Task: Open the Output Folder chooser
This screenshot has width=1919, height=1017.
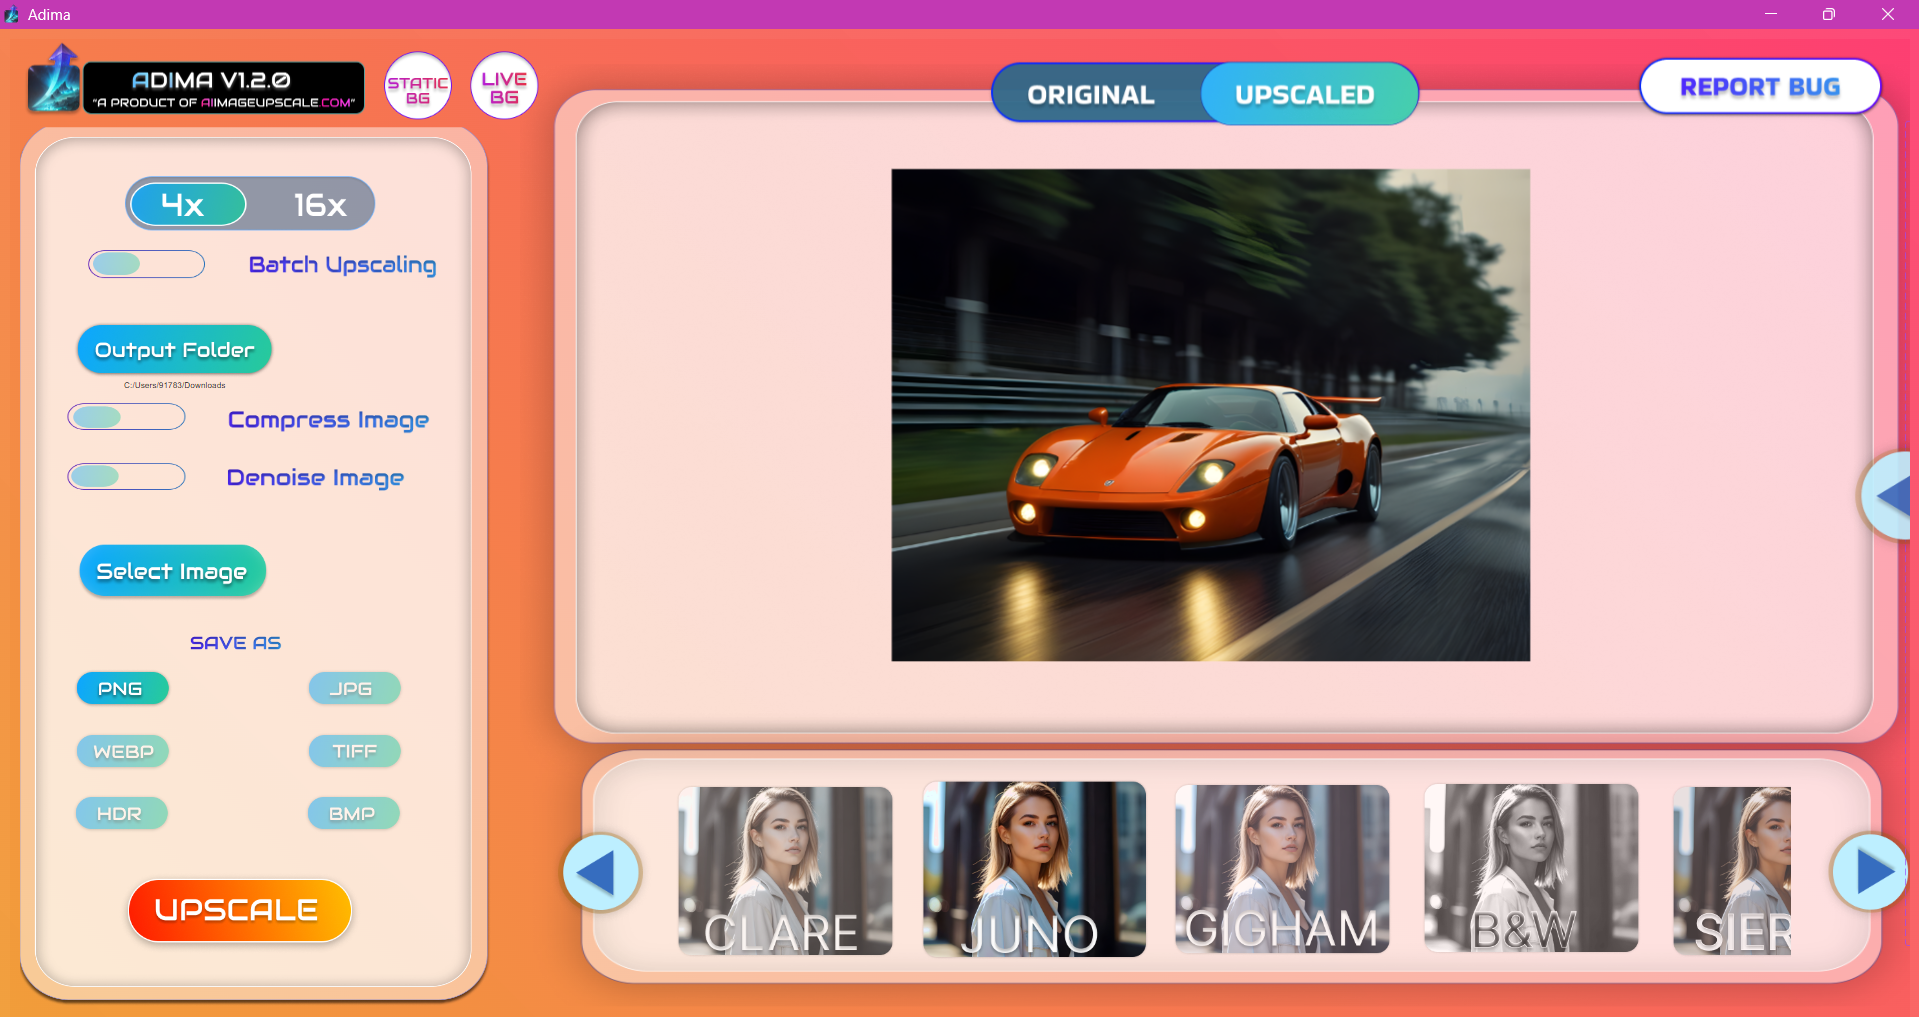Action: (174, 349)
